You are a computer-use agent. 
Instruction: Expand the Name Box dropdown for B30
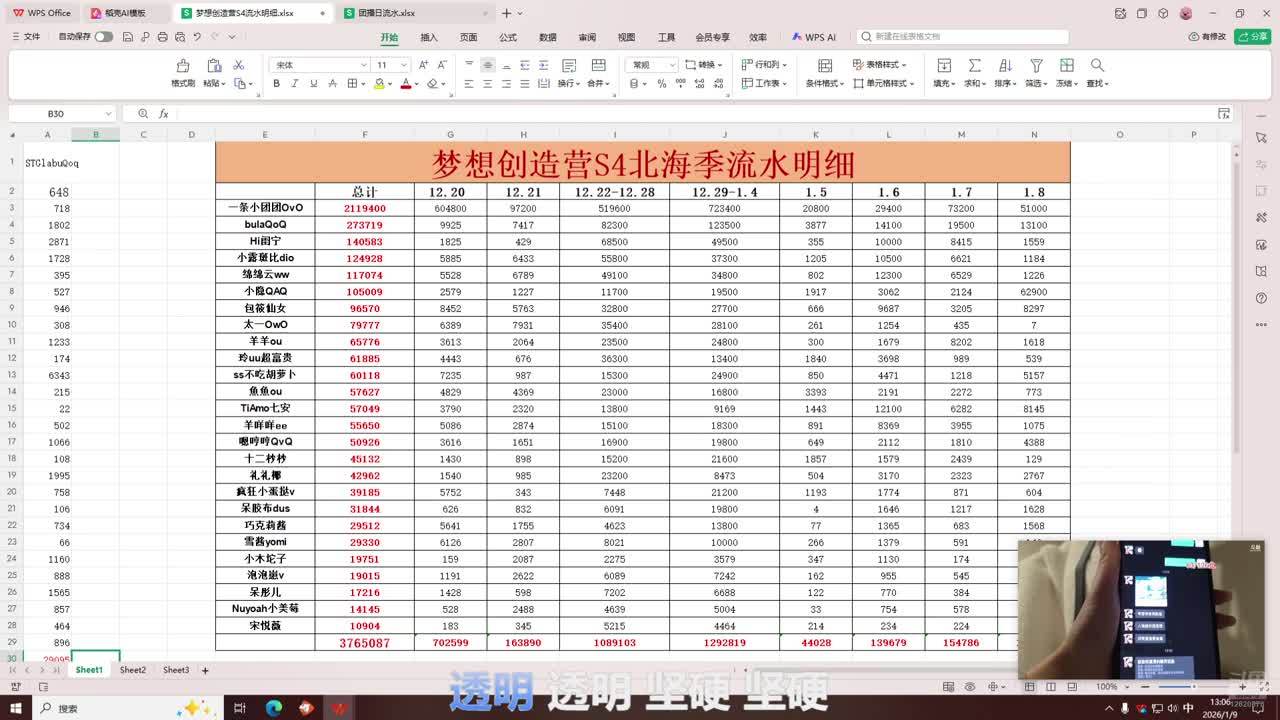tap(107, 114)
